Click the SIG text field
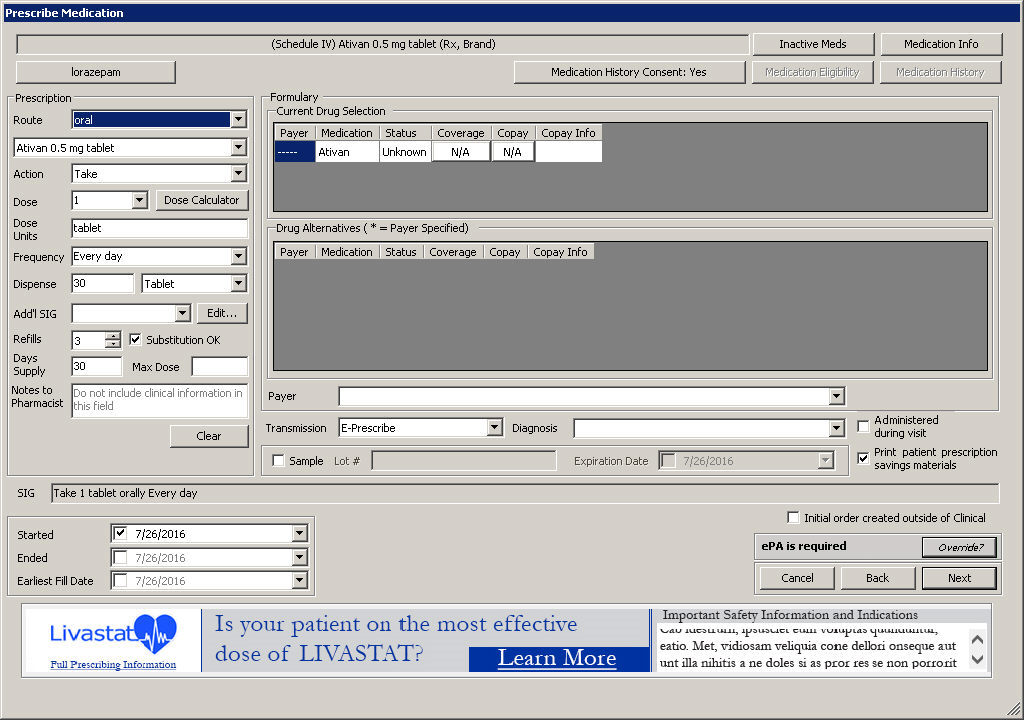1024x720 pixels. pyautogui.click(x=525, y=493)
